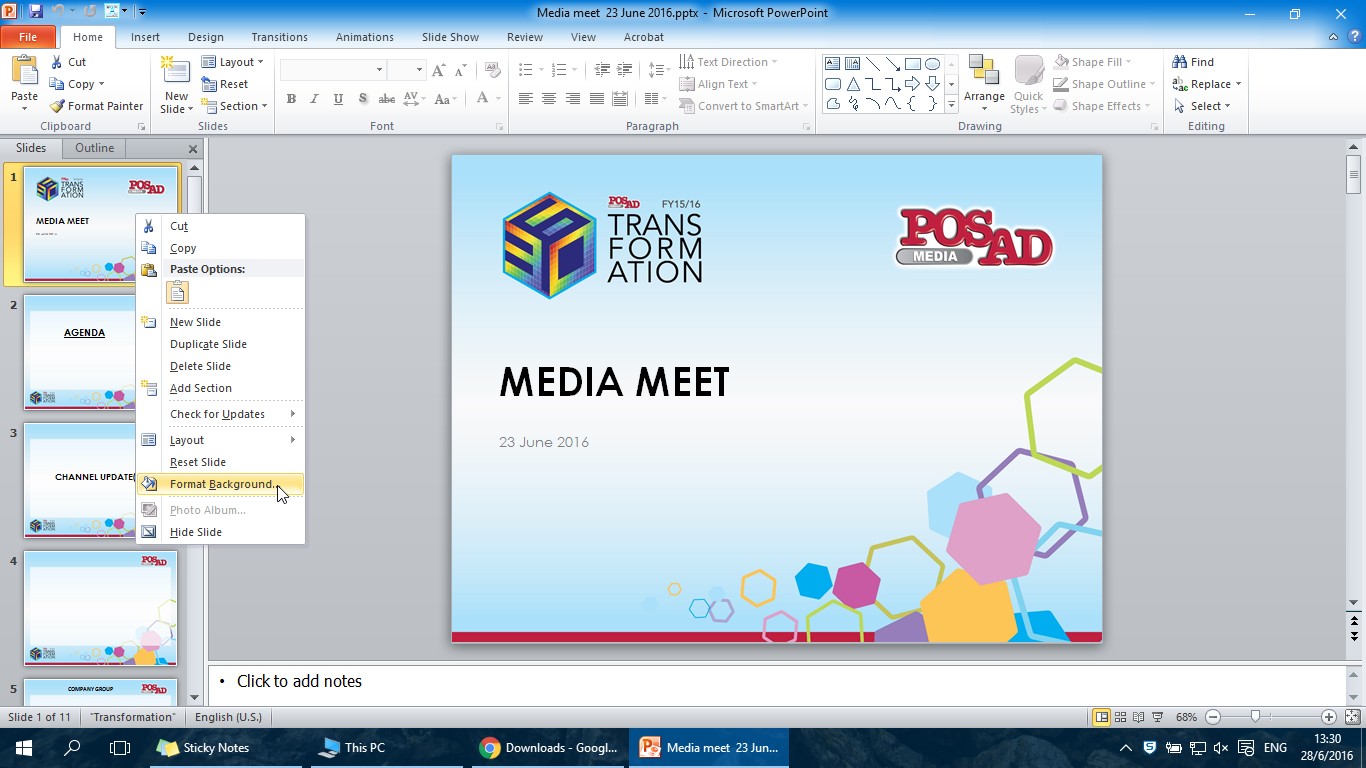Choose Add Section from context menu

(221, 388)
